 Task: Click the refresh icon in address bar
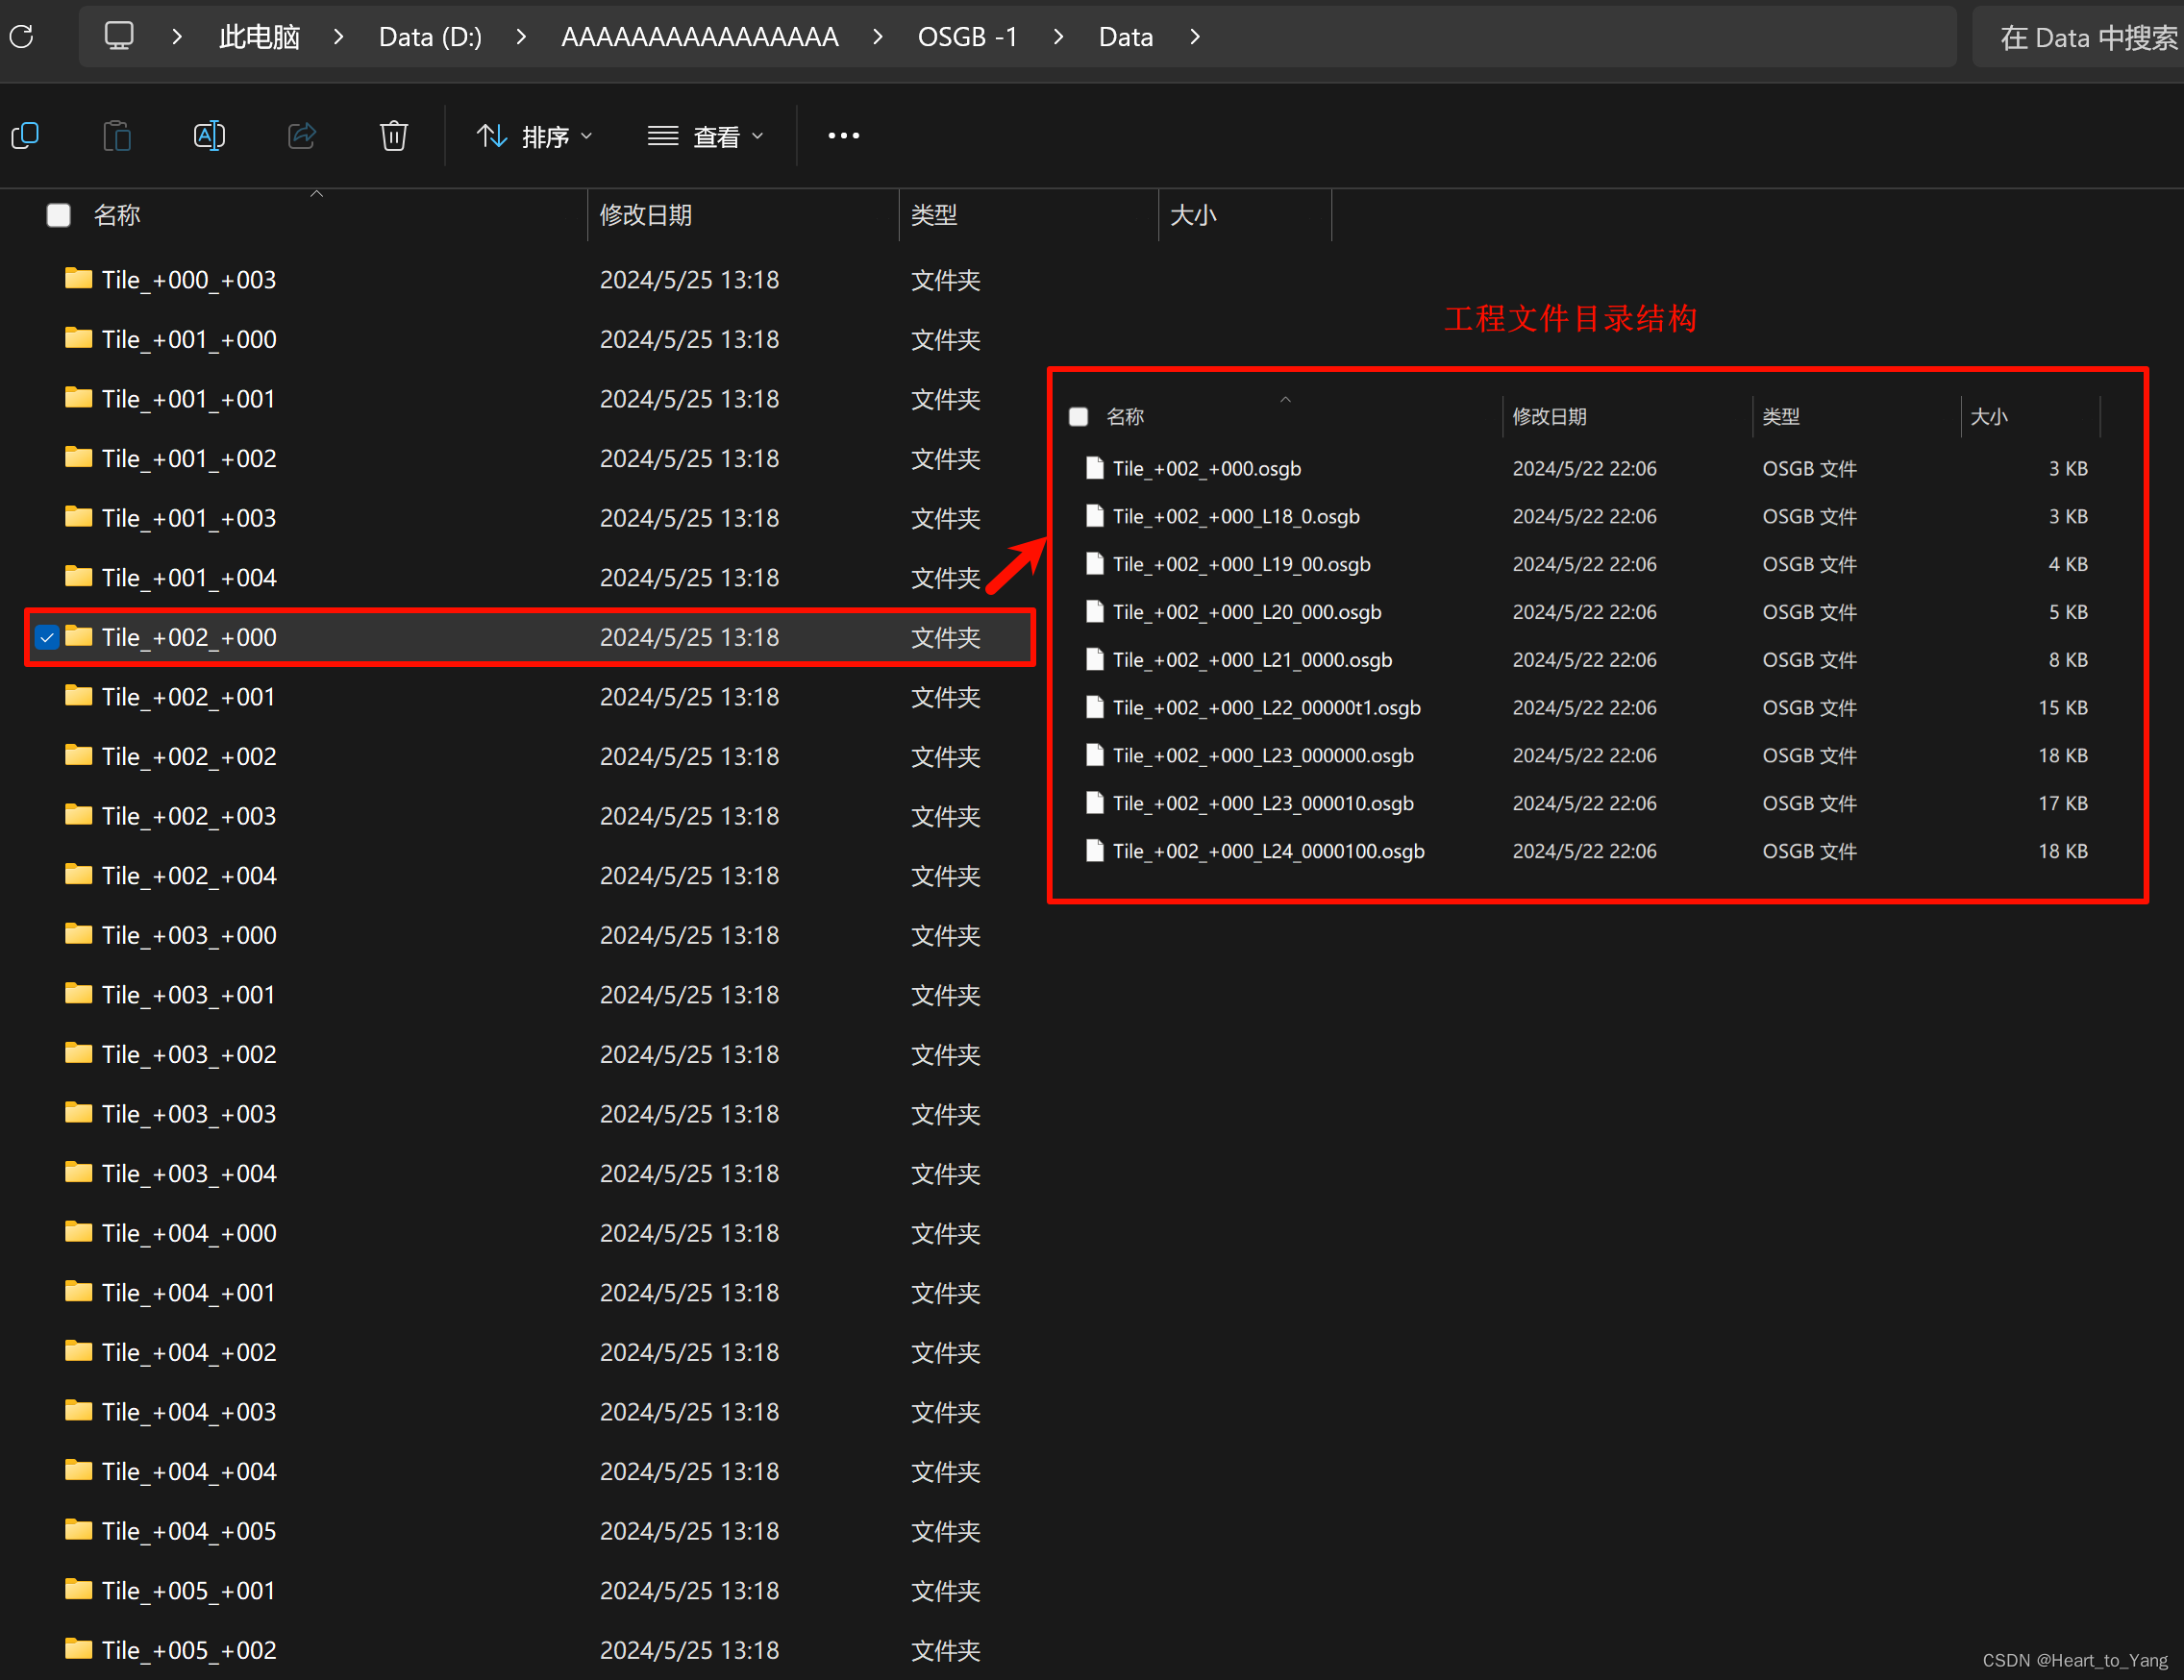pyautogui.click(x=22, y=37)
